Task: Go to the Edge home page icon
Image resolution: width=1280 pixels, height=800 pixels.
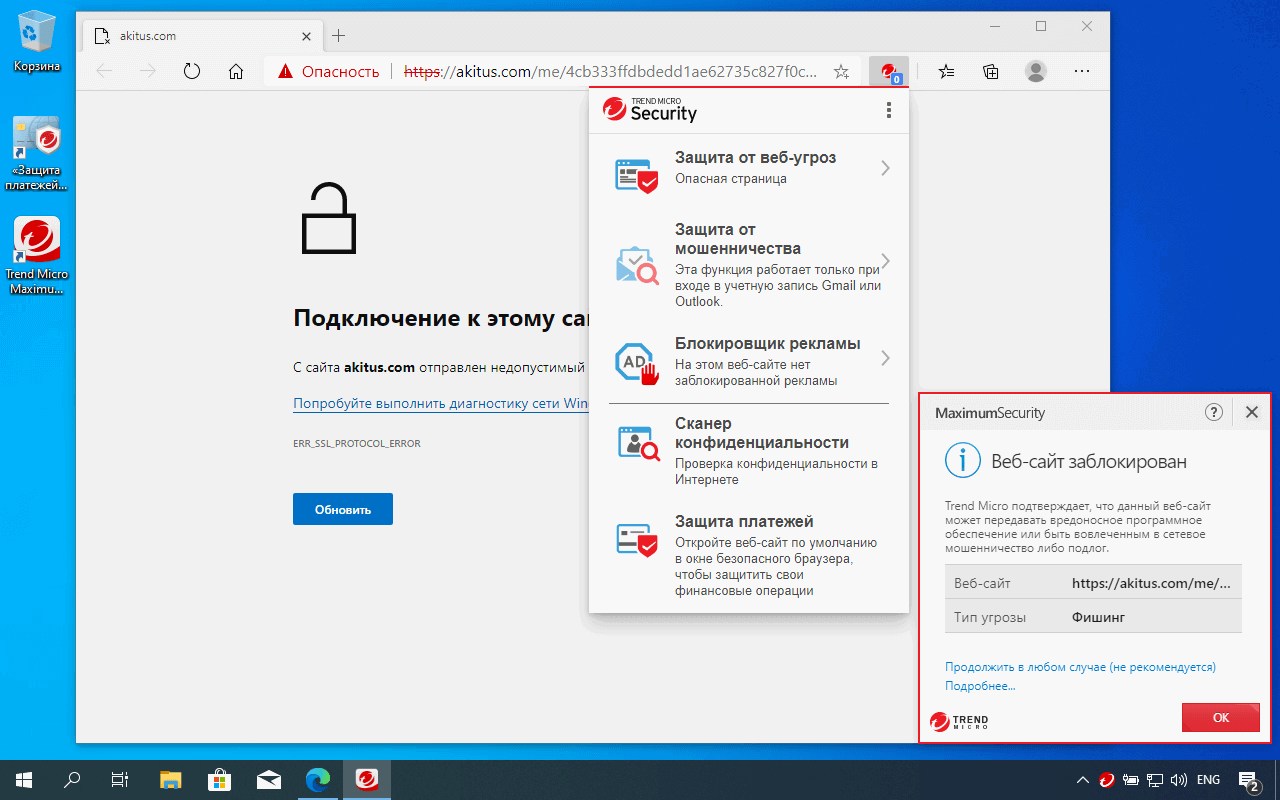Action: point(236,71)
